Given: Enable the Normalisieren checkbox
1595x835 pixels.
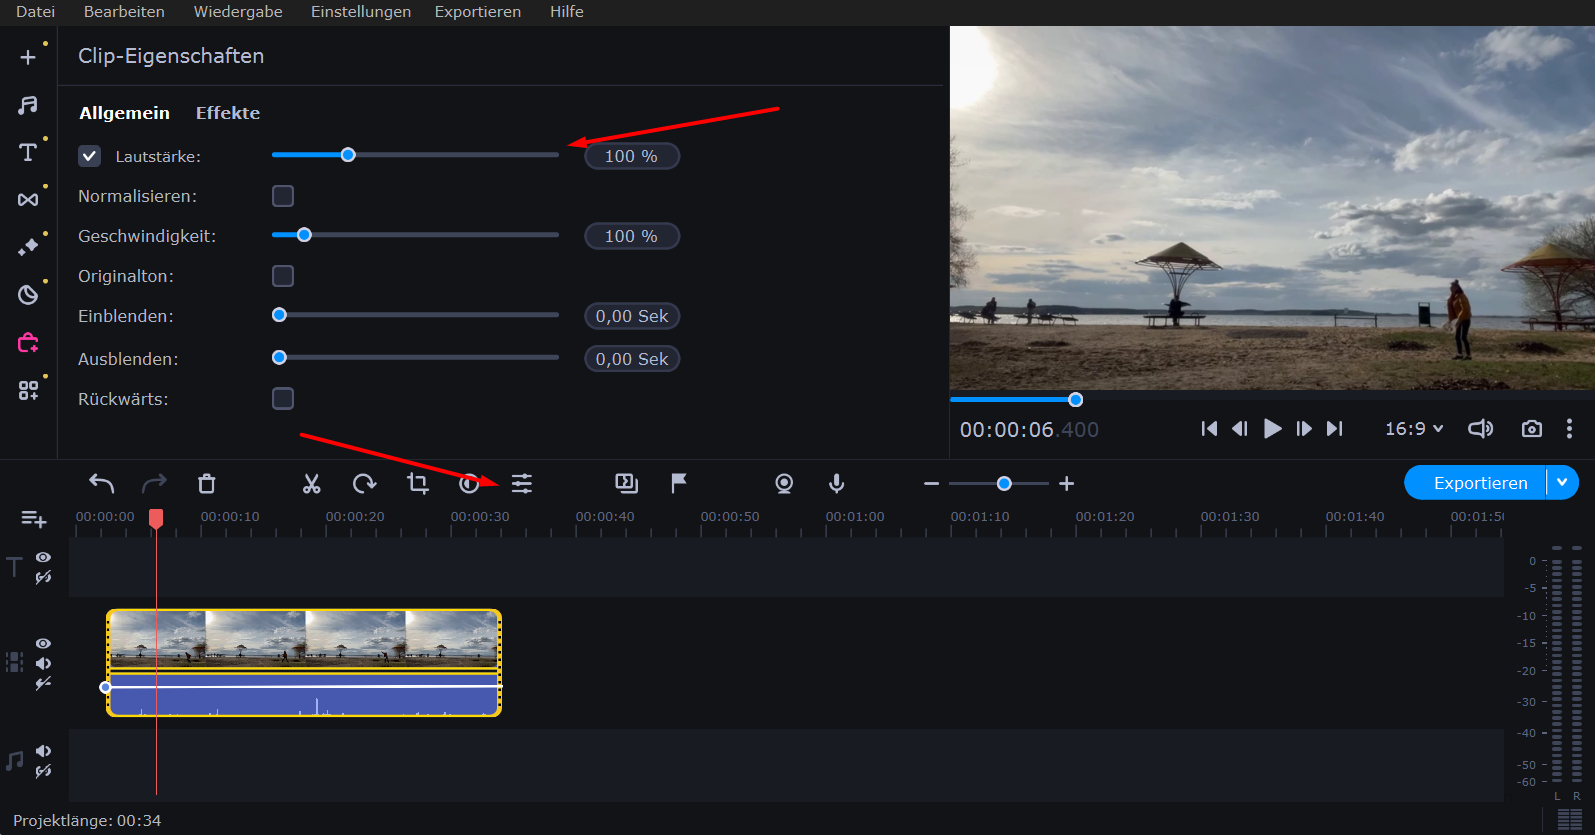Looking at the screenshot, I should pyautogui.click(x=283, y=196).
